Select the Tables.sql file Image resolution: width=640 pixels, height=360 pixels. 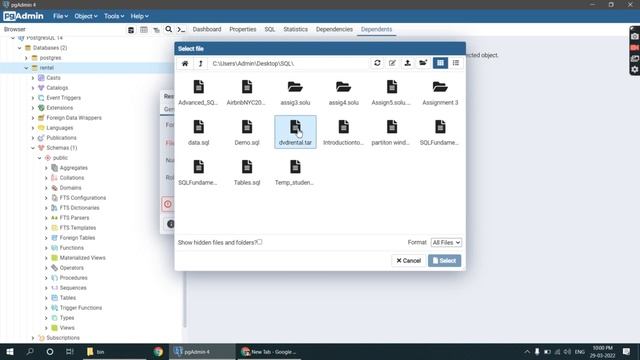click(x=247, y=172)
